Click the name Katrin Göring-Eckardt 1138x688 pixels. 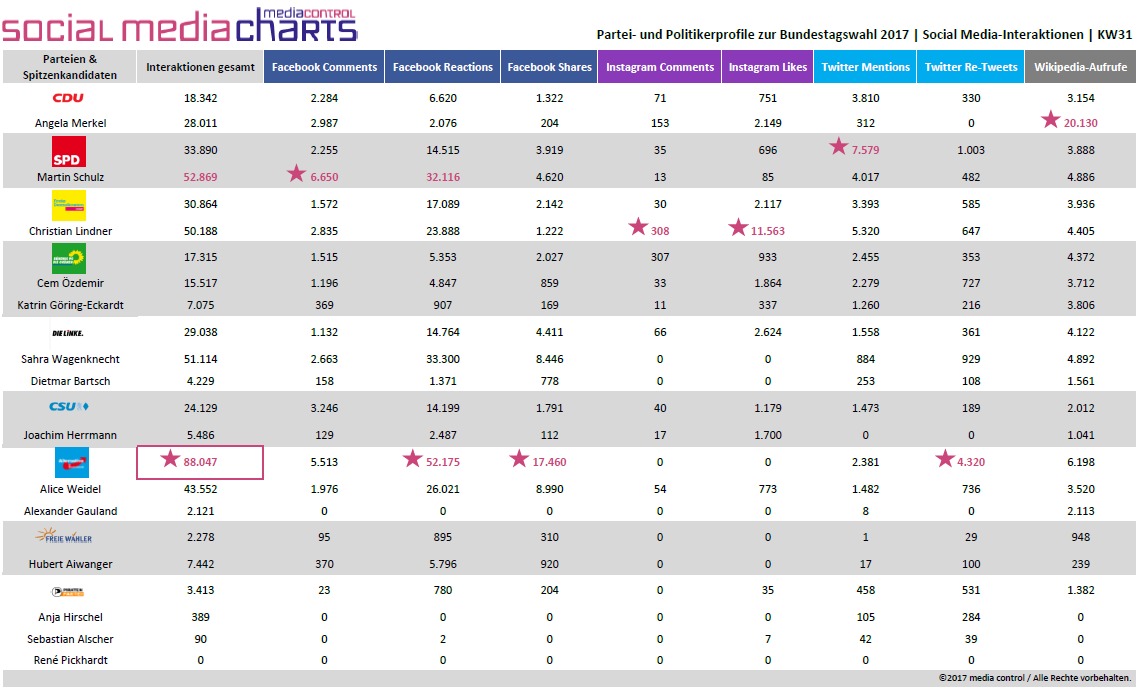point(70,306)
